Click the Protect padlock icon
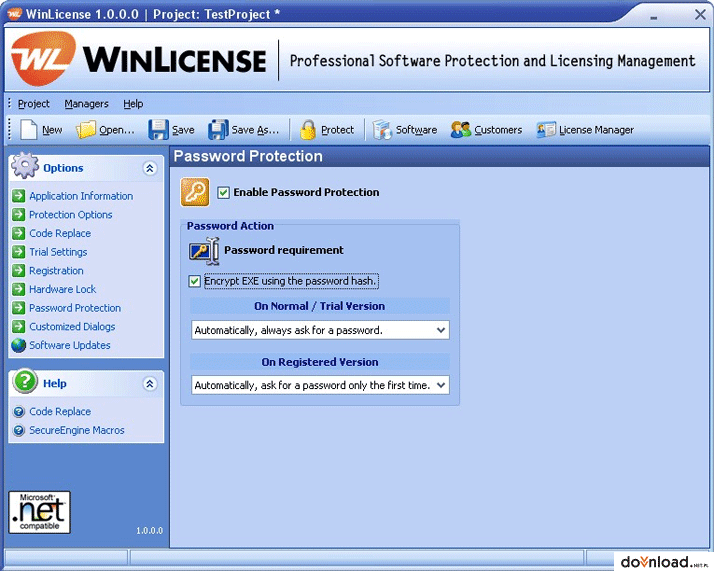Screen dimensions: 714x571 pos(308,130)
